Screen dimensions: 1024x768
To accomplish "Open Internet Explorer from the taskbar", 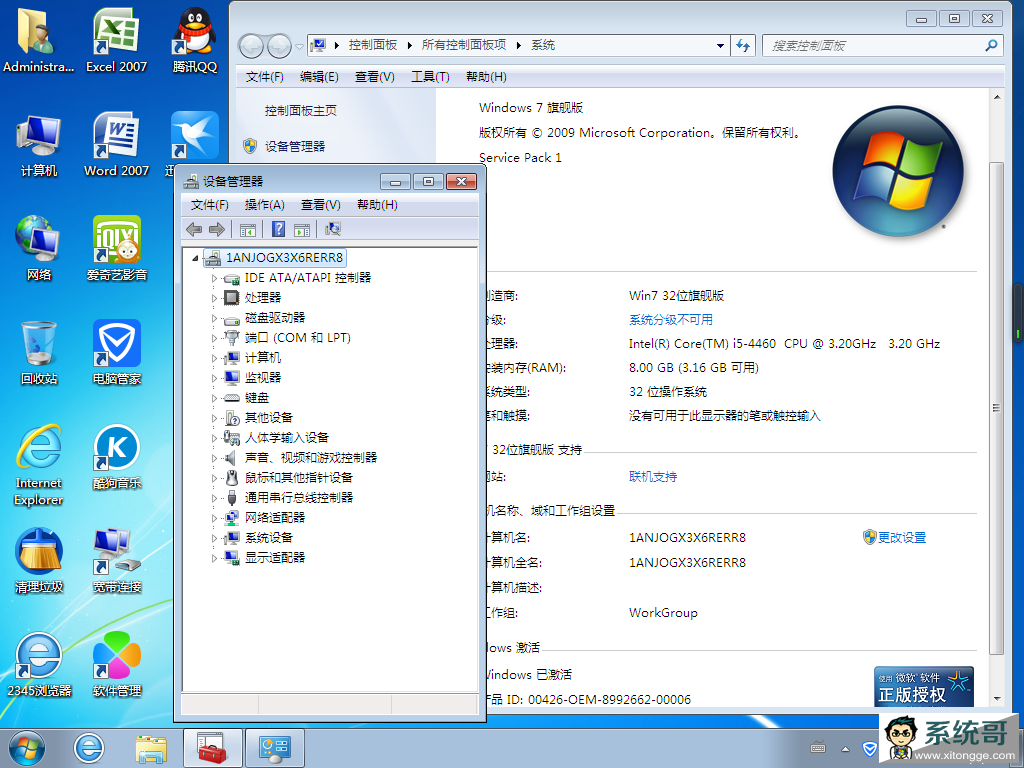I will click(x=88, y=748).
